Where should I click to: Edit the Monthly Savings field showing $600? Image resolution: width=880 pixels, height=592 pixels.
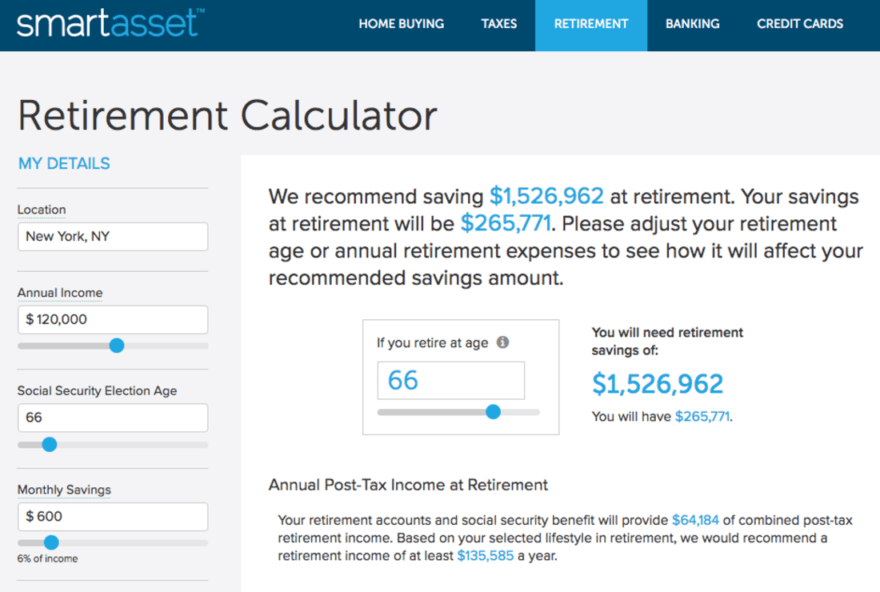(x=112, y=516)
